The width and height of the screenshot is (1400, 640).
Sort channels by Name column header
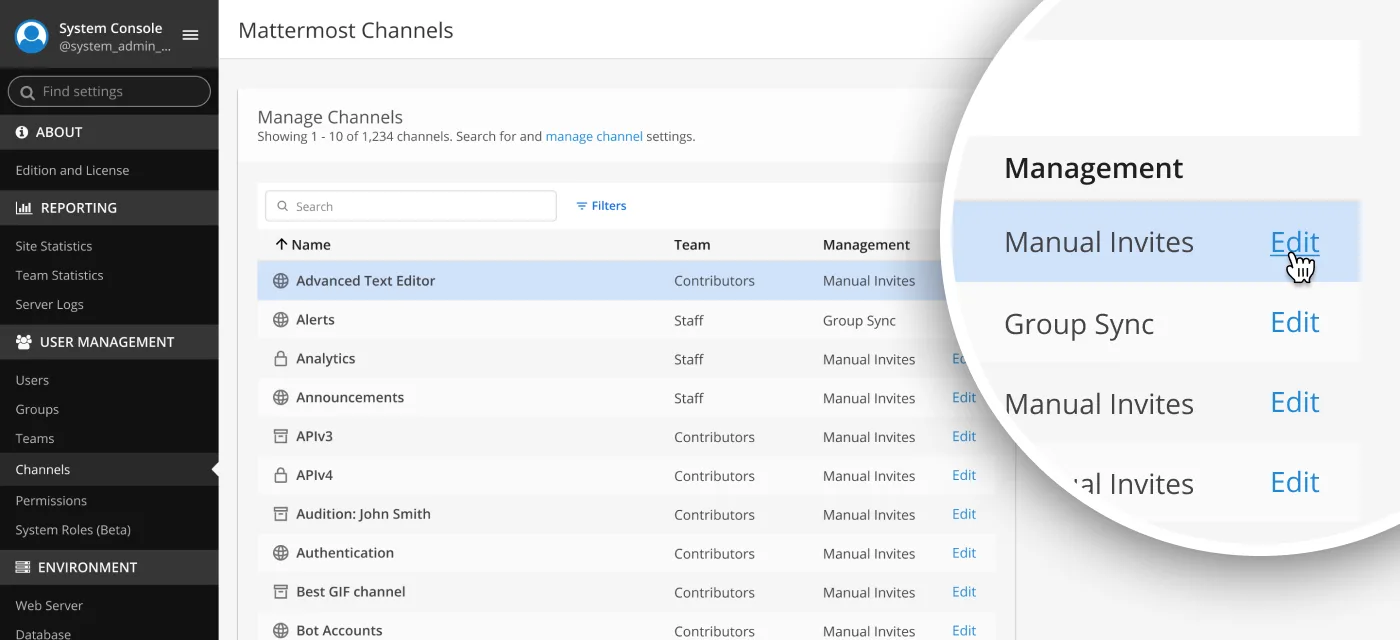(311, 244)
